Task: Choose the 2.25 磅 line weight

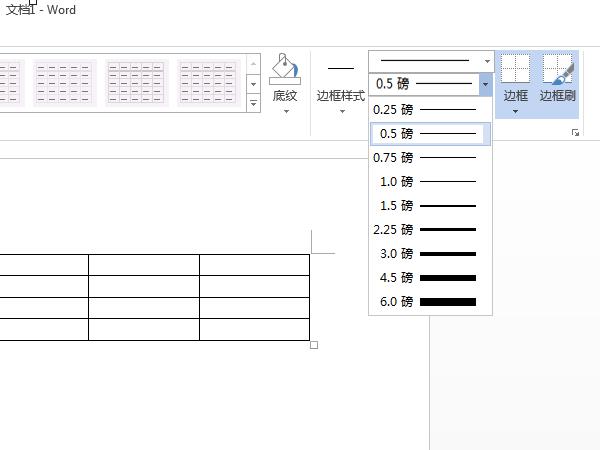Action: coord(430,230)
